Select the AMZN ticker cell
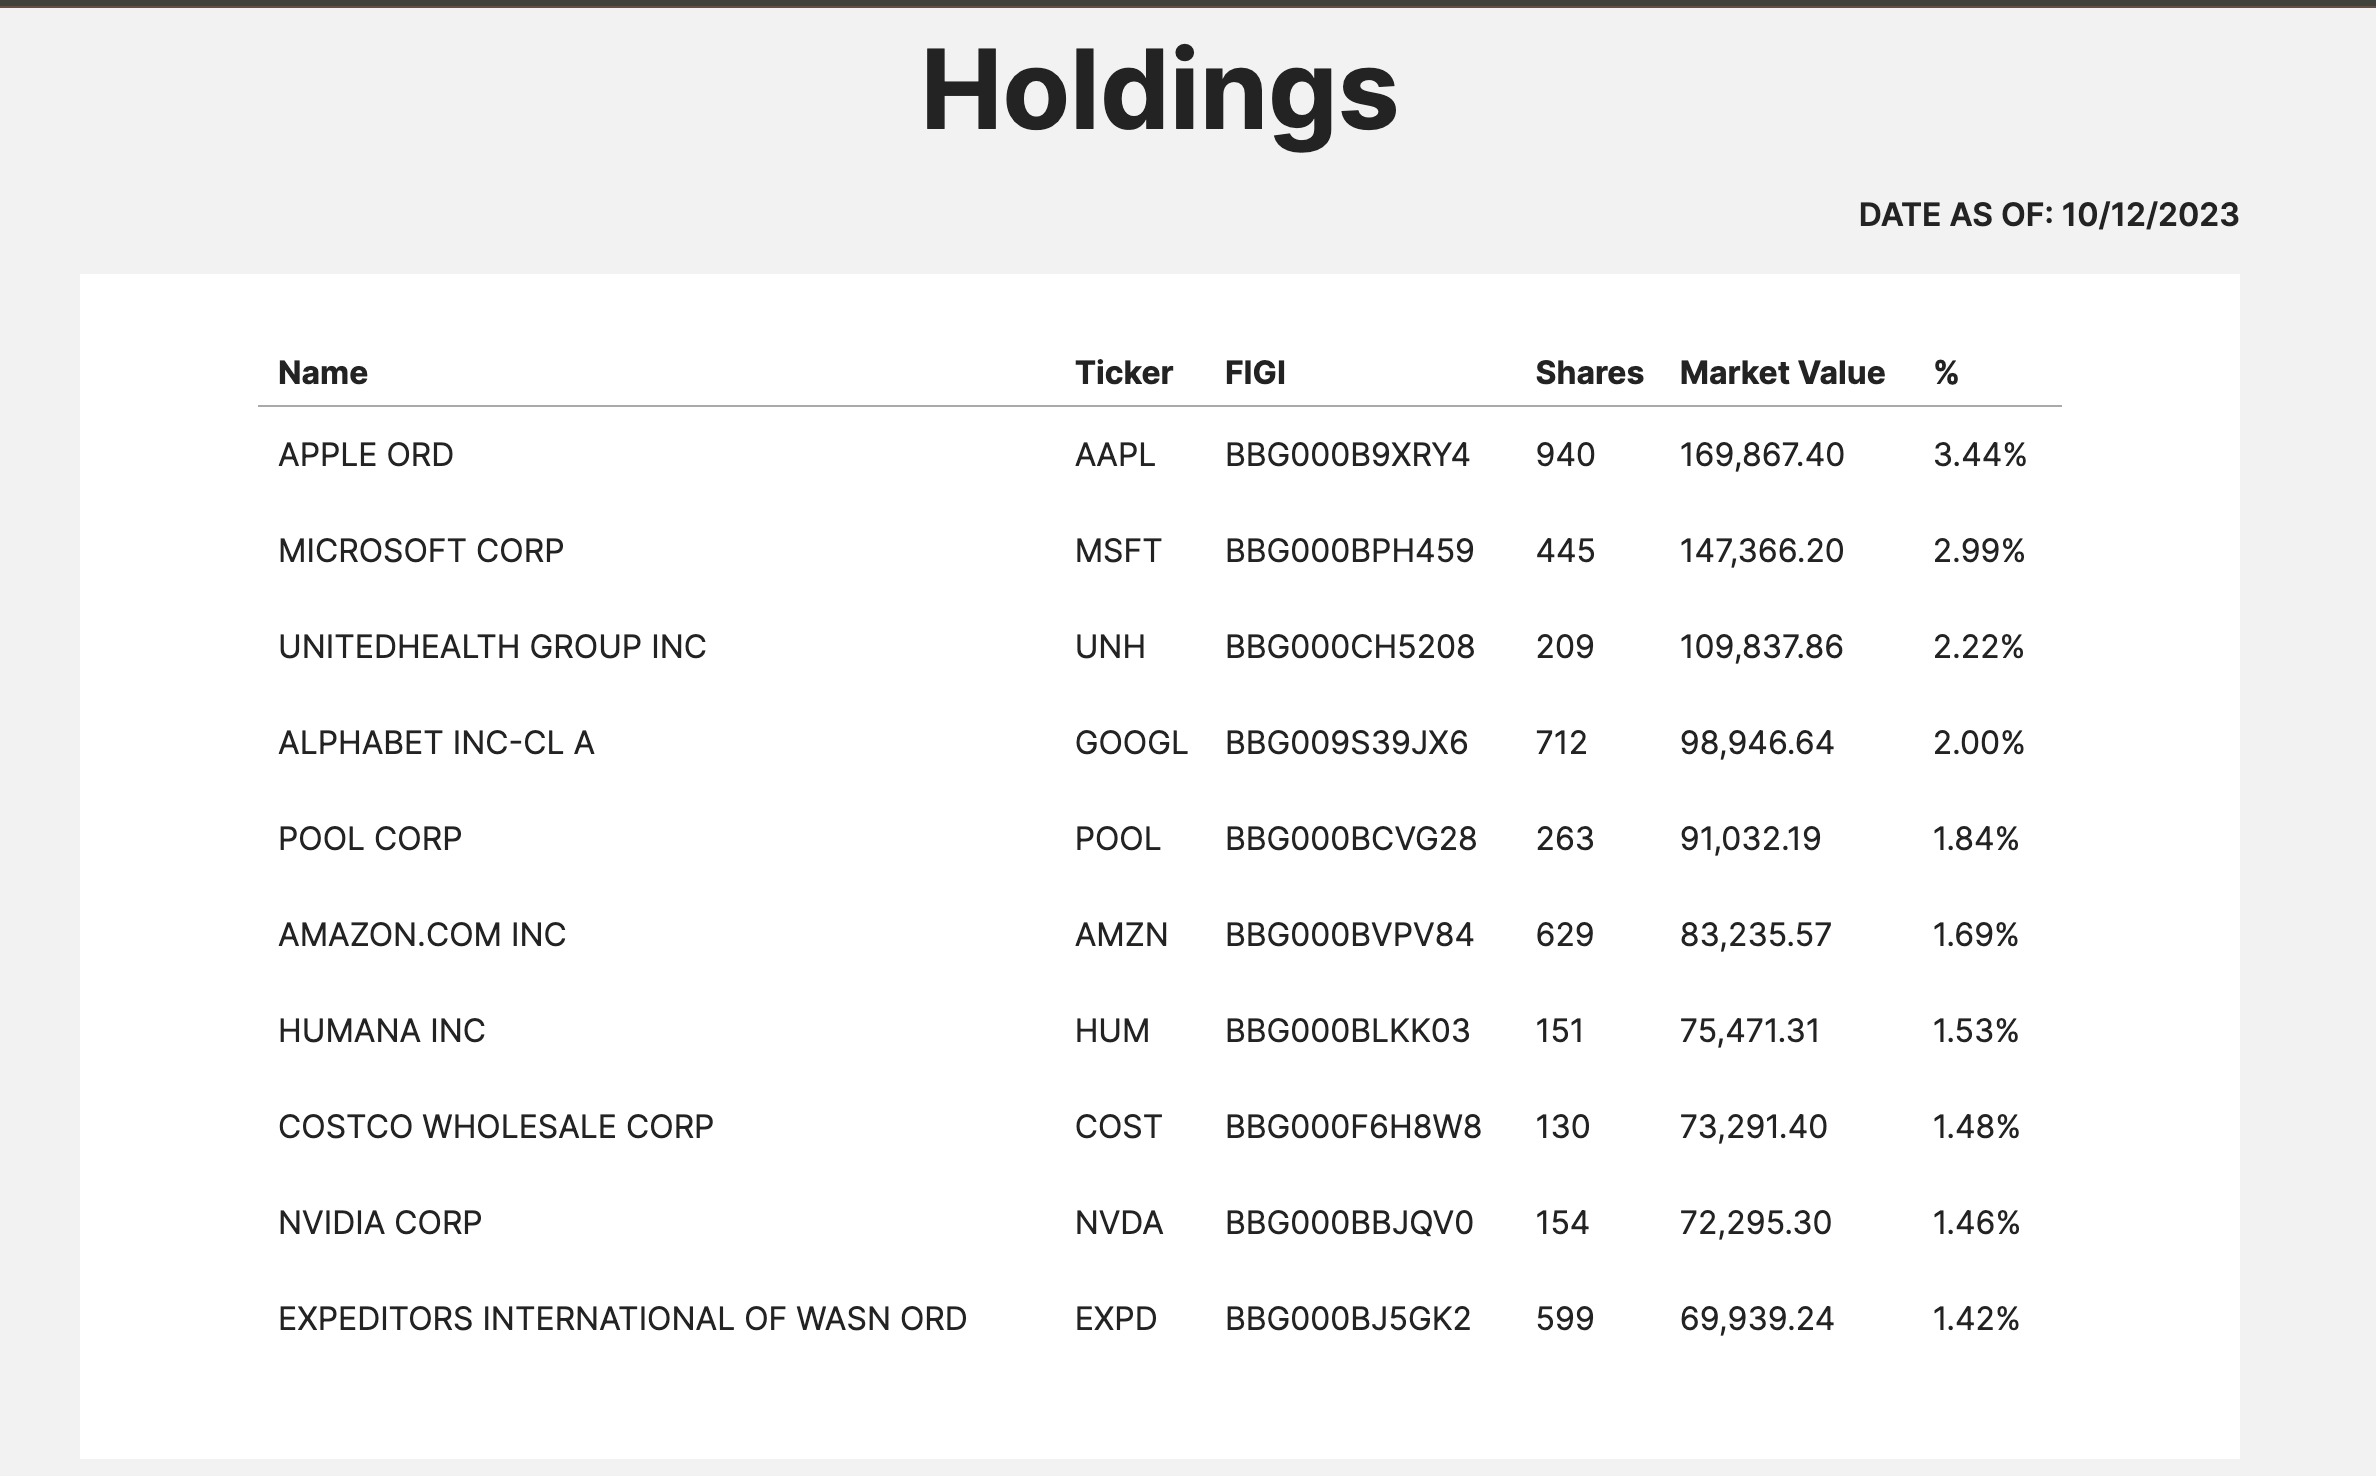 pos(1121,935)
